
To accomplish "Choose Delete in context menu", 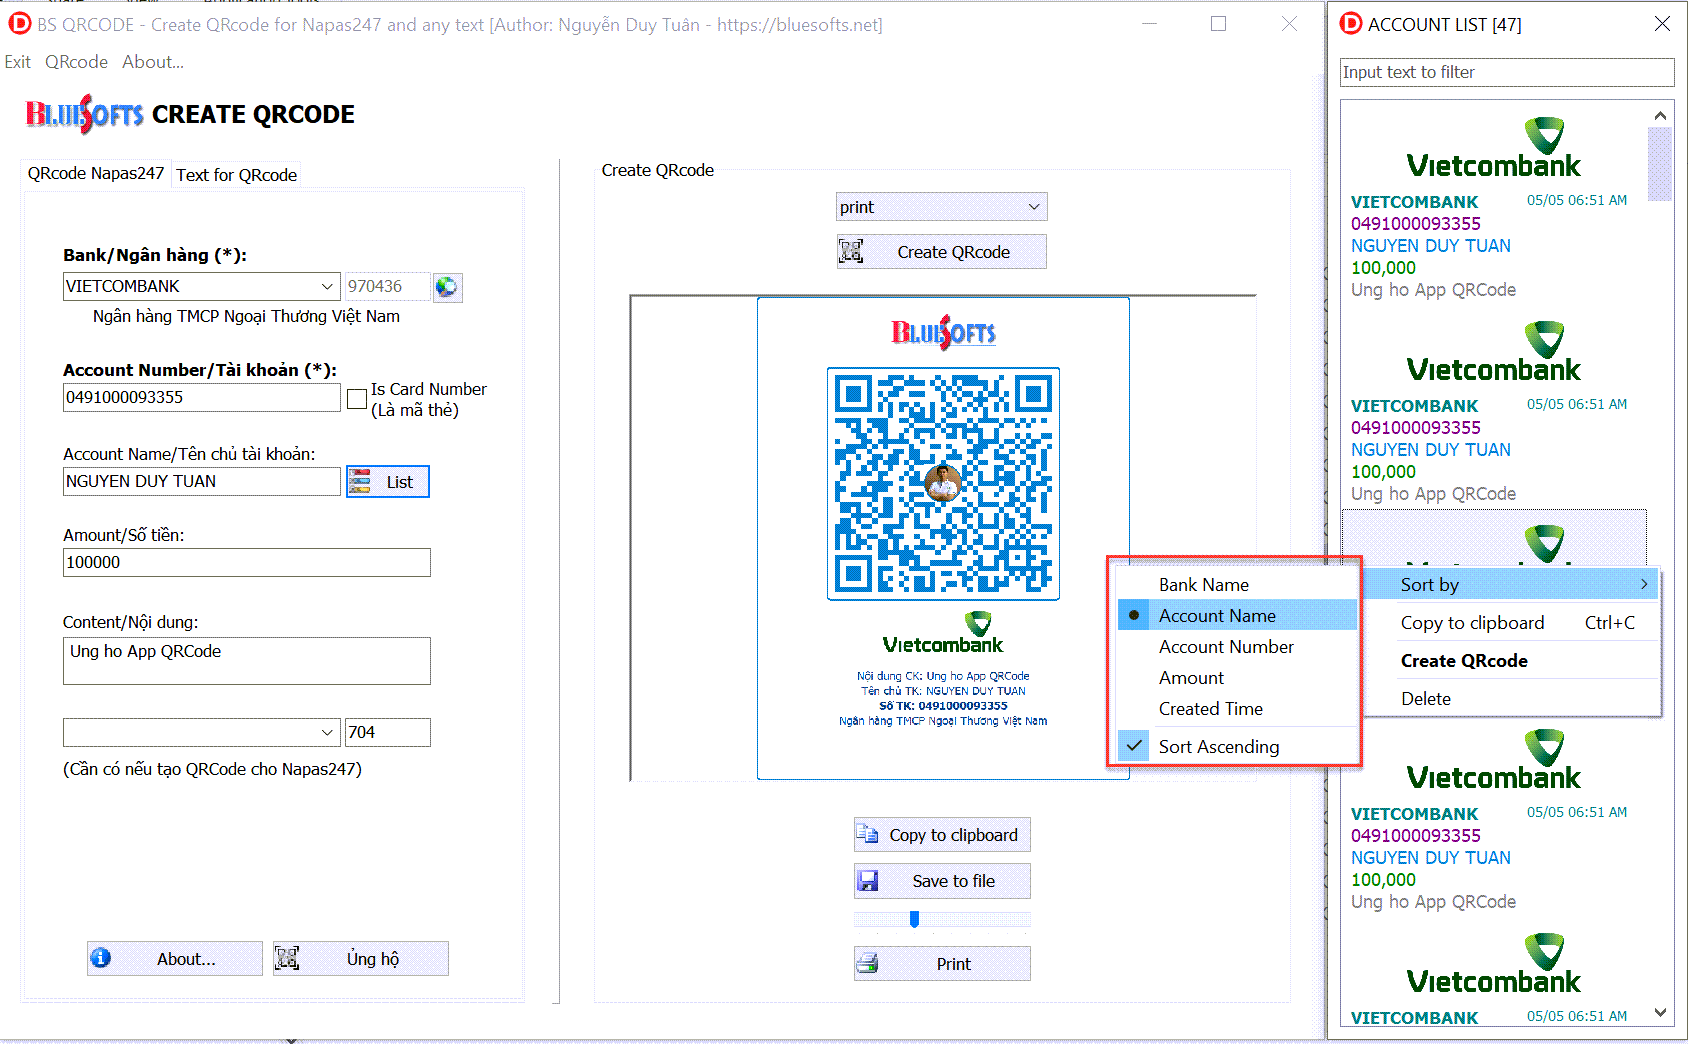I will 1511,699.
